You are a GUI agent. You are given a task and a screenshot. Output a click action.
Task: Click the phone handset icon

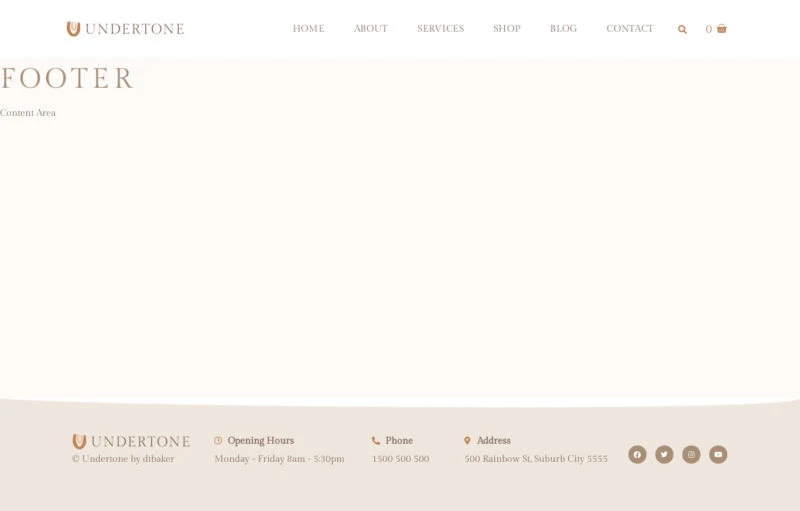click(x=376, y=441)
